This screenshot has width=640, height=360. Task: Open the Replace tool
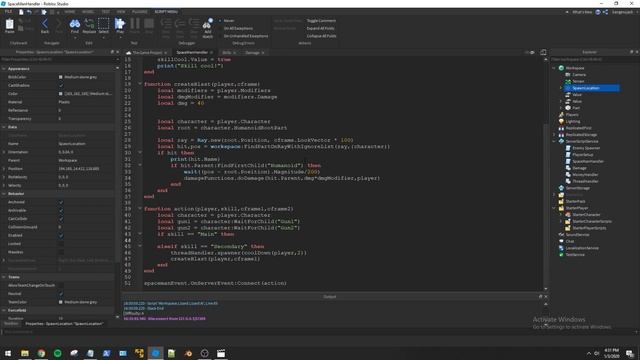89,25
